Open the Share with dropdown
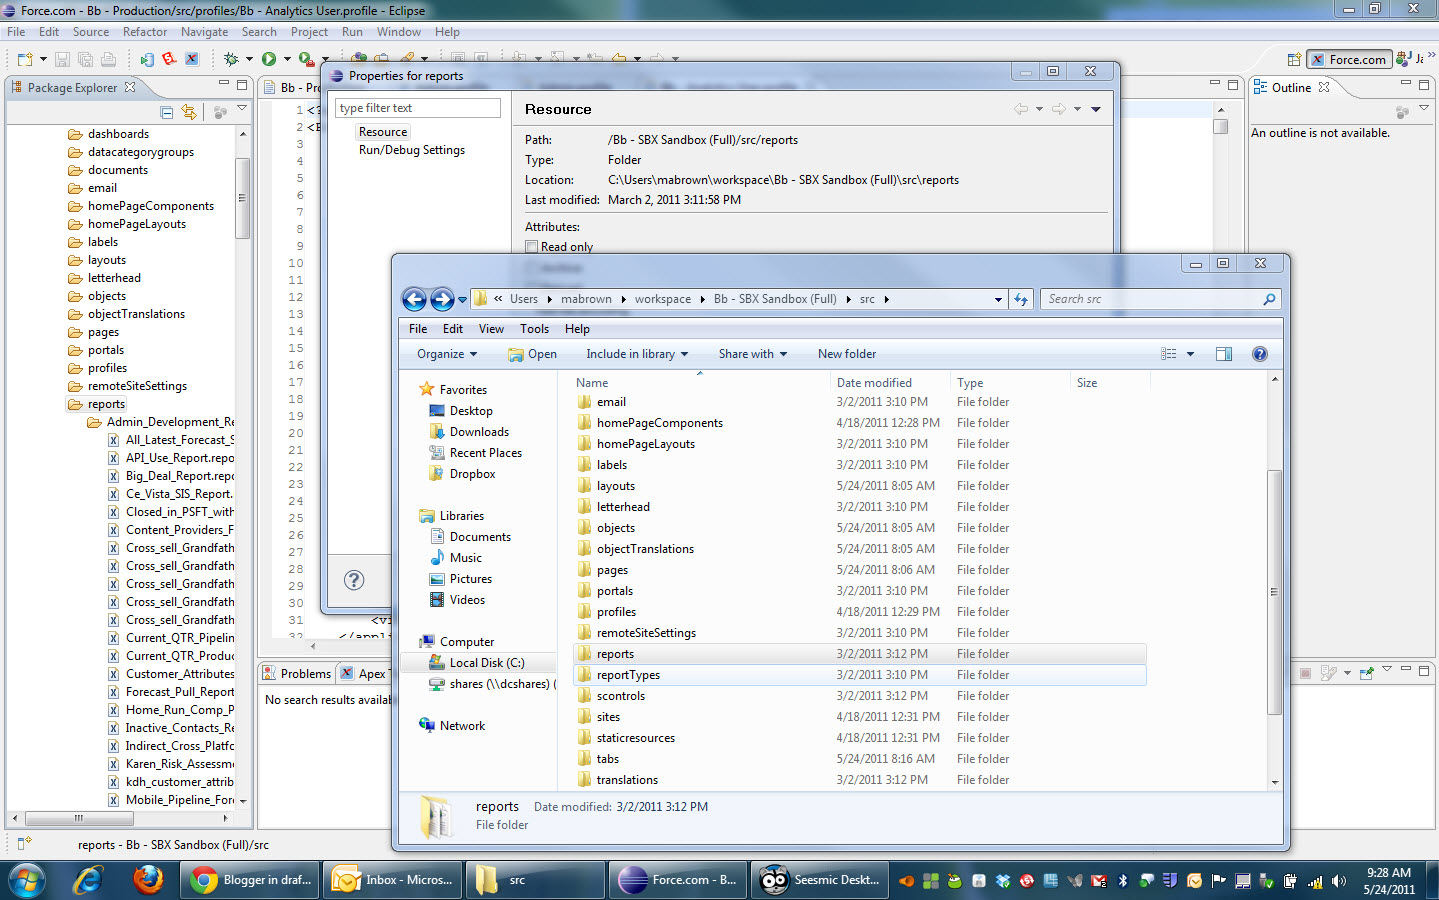The height and width of the screenshot is (900, 1439). 752,353
